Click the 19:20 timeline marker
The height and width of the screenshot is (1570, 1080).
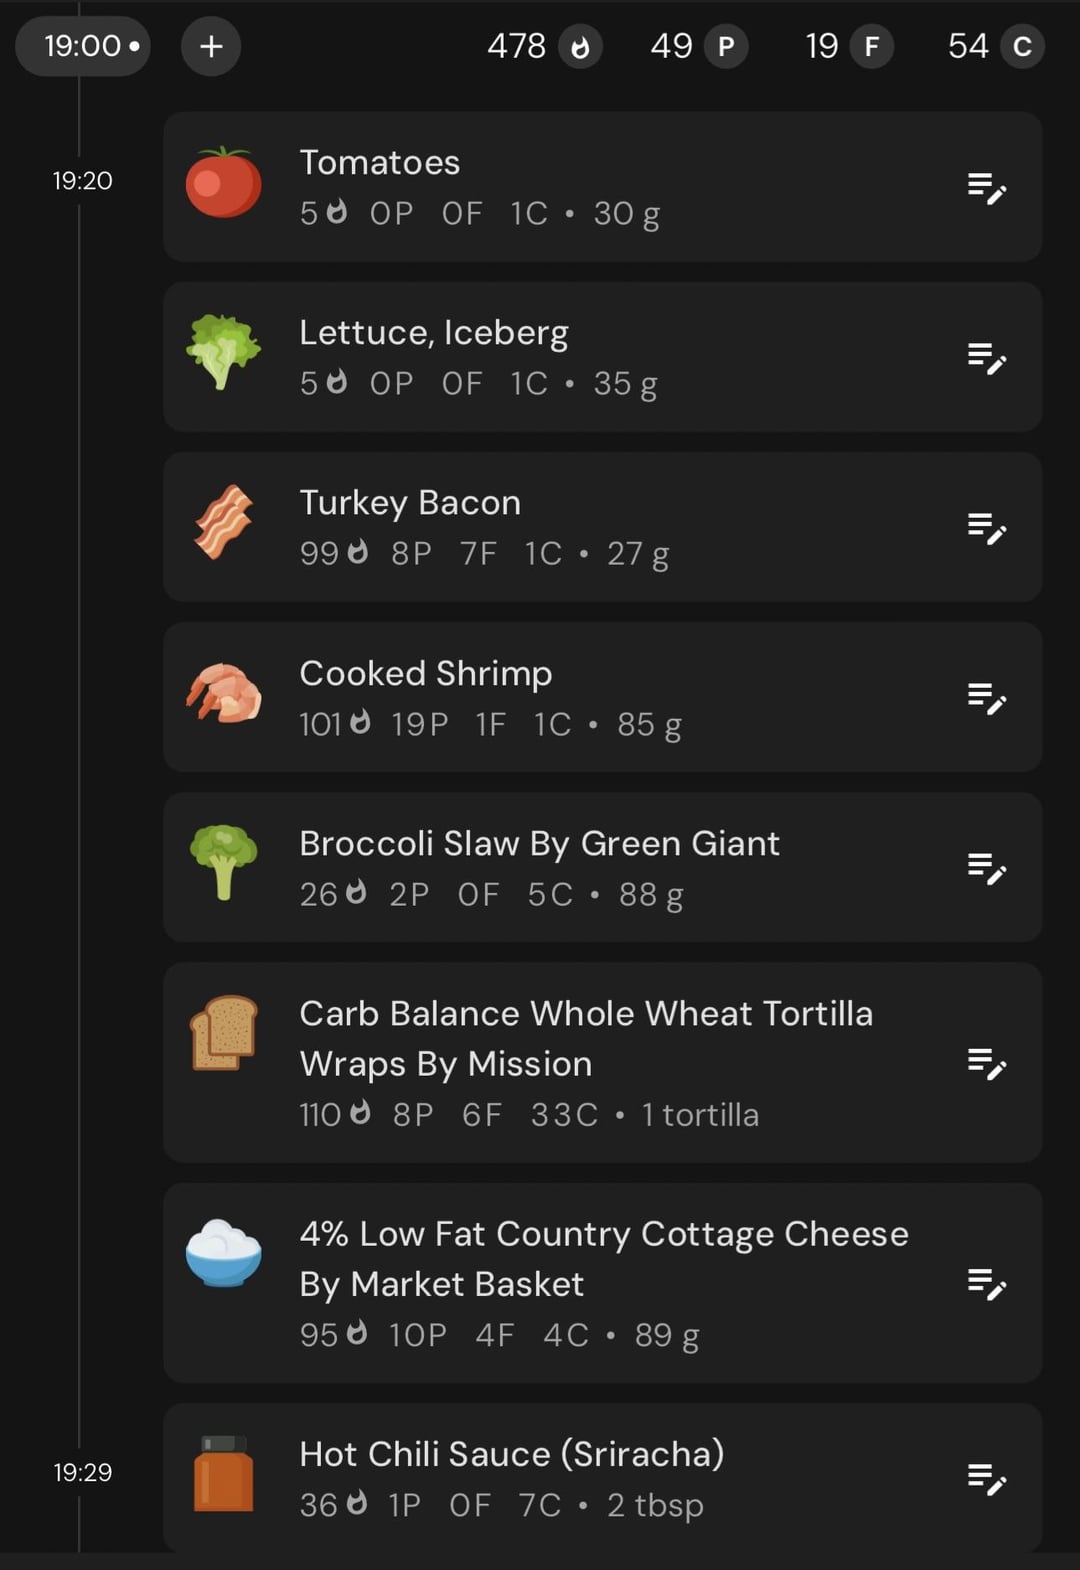click(82, 181)
